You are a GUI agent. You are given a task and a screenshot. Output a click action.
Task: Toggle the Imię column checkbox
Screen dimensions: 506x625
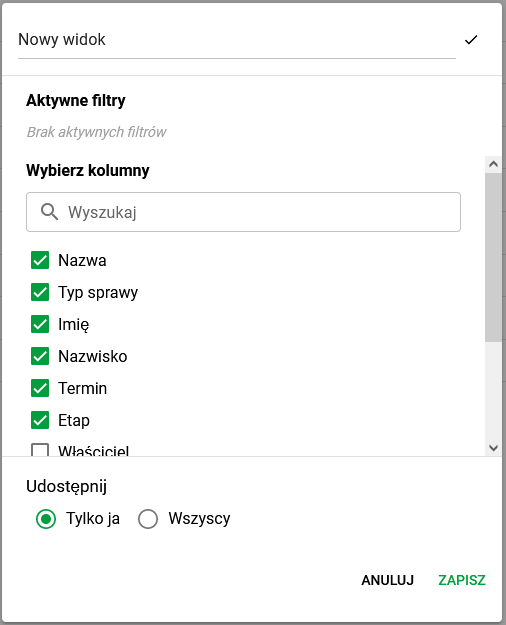tap(40, 324)
